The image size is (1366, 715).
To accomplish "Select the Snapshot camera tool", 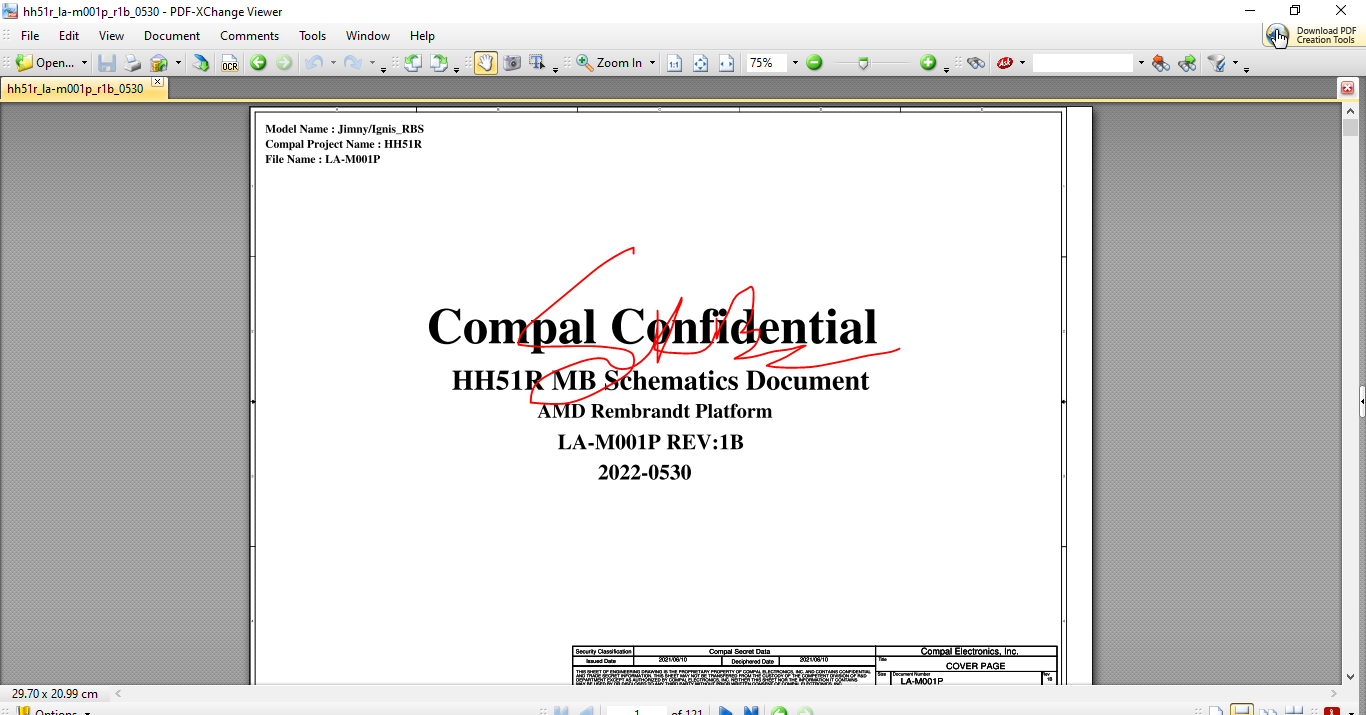I will tap(512, 63).
